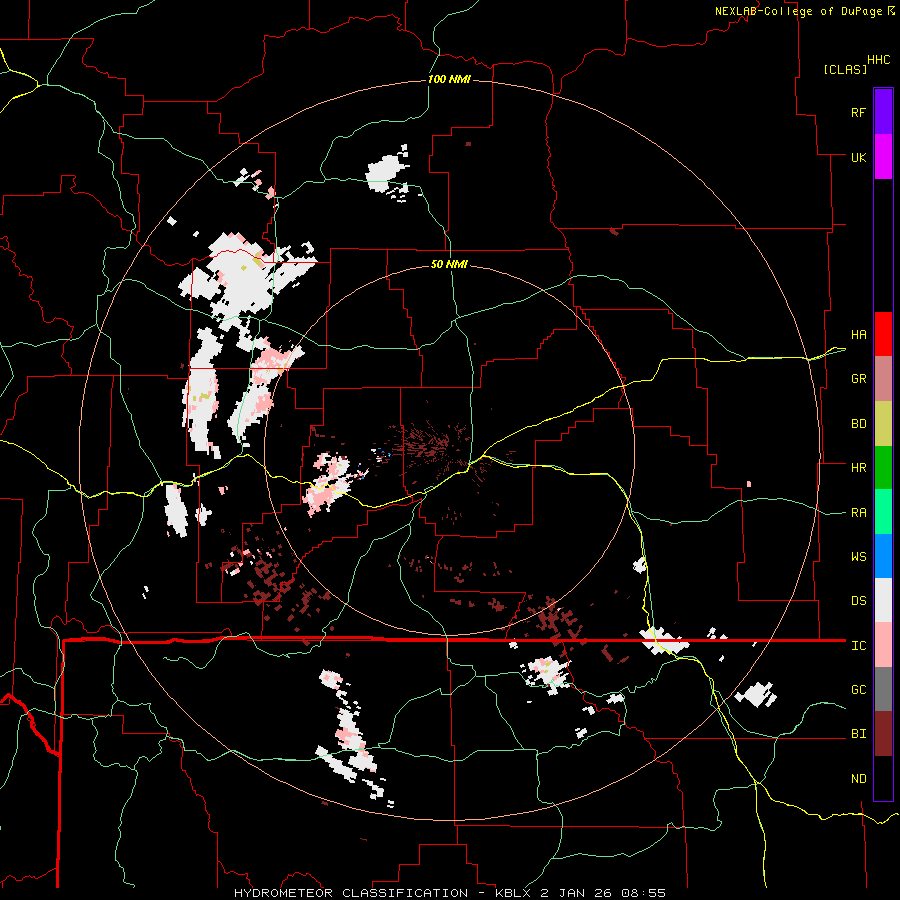Click the UK magenta legend swatch

click(x=883, y=157)
